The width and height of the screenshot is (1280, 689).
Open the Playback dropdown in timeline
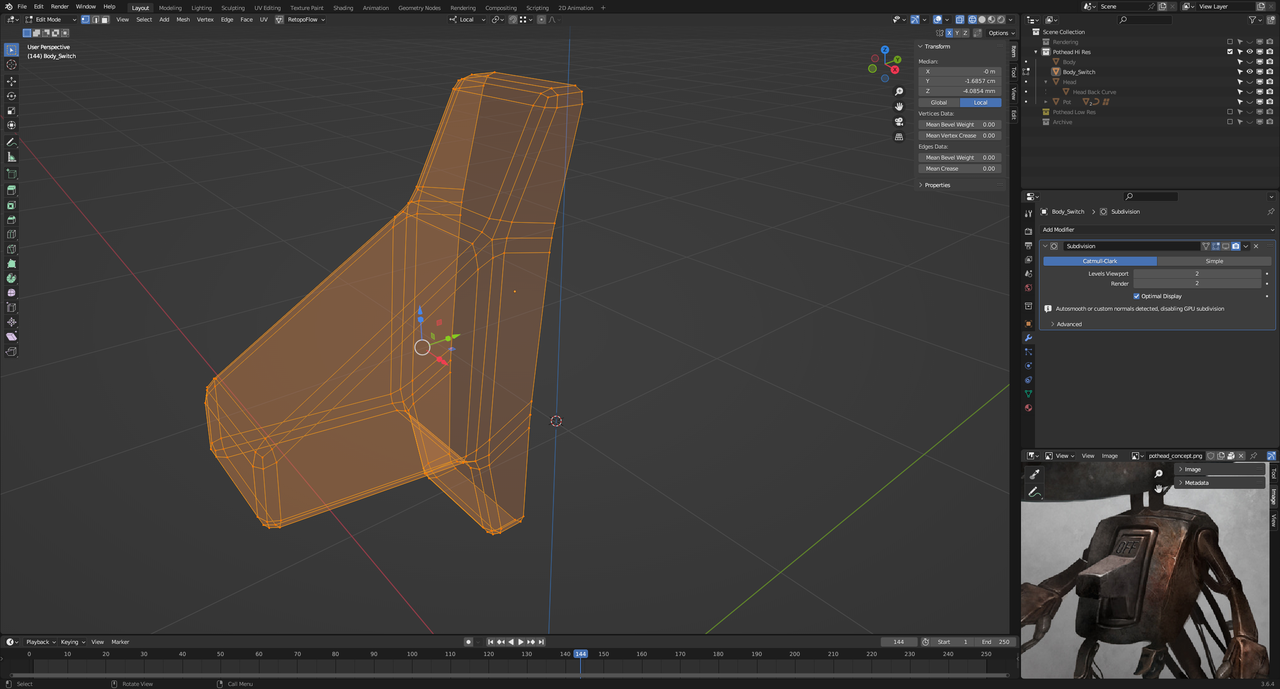click(x=40, y=642)
